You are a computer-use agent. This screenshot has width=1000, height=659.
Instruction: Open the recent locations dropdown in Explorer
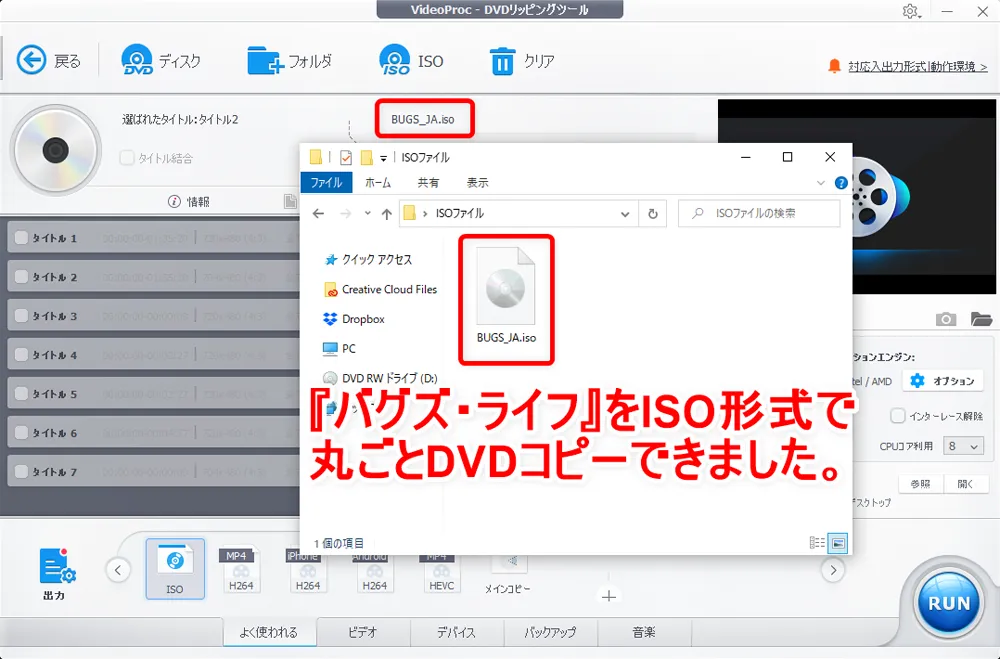coord(367,213)
